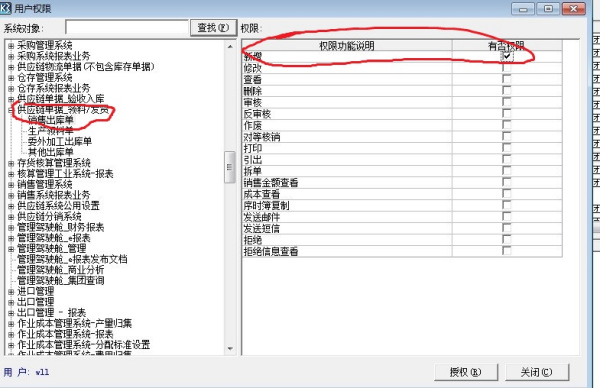Uncheck the 新增 permission checkbox
600x388 pixels.
[507, 56]
